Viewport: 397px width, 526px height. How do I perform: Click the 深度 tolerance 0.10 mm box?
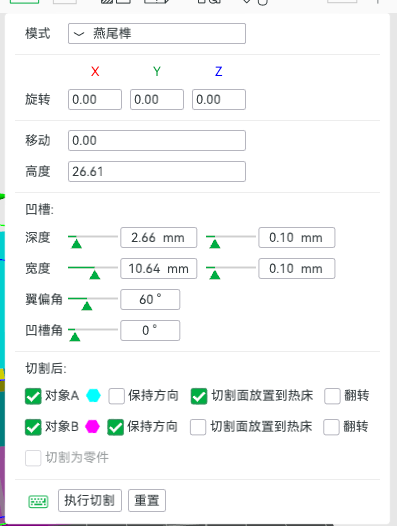297,238
